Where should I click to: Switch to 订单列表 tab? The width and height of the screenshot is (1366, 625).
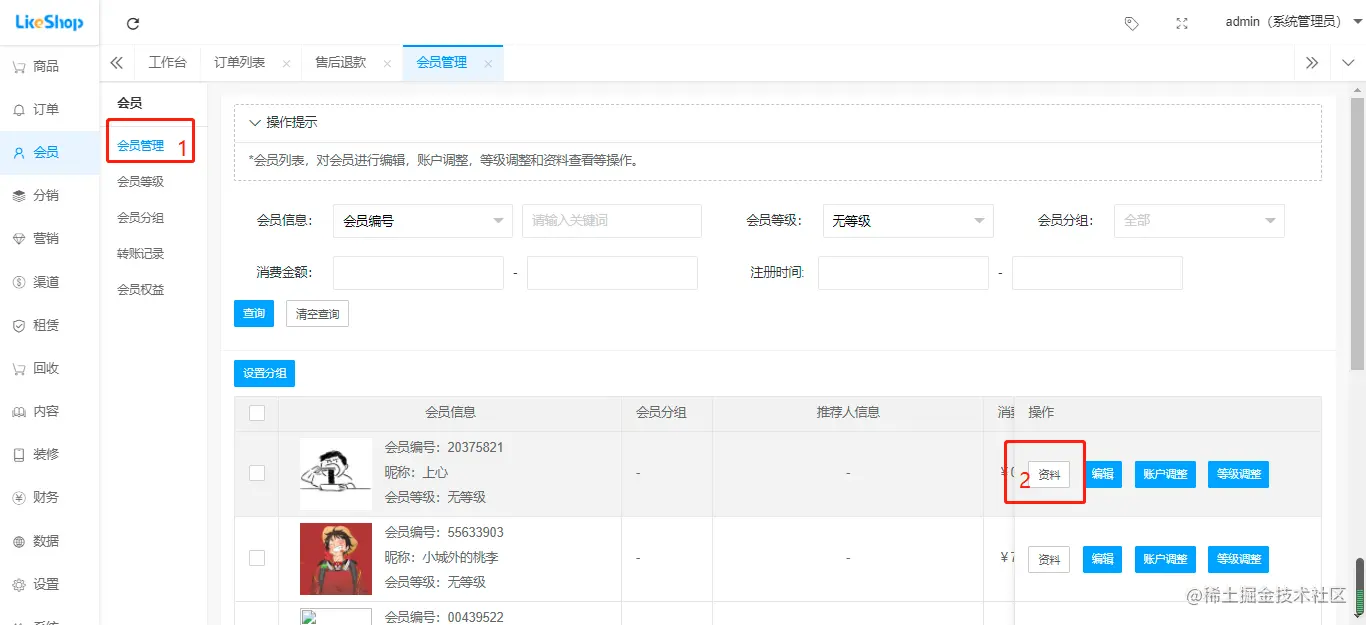tap(240, 62)
